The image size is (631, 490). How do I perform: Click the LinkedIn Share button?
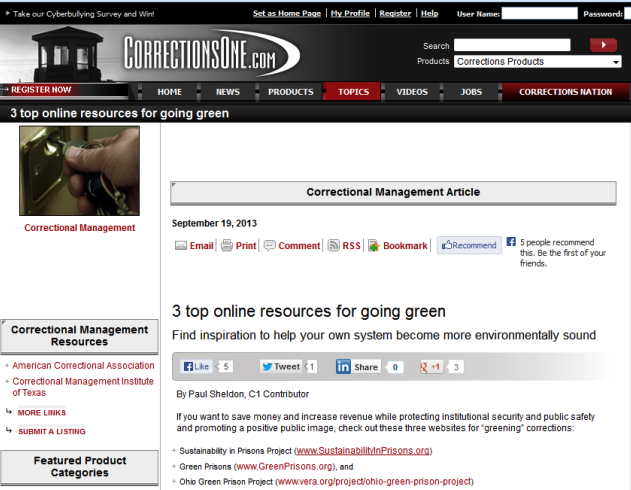(x=358, y=366)
